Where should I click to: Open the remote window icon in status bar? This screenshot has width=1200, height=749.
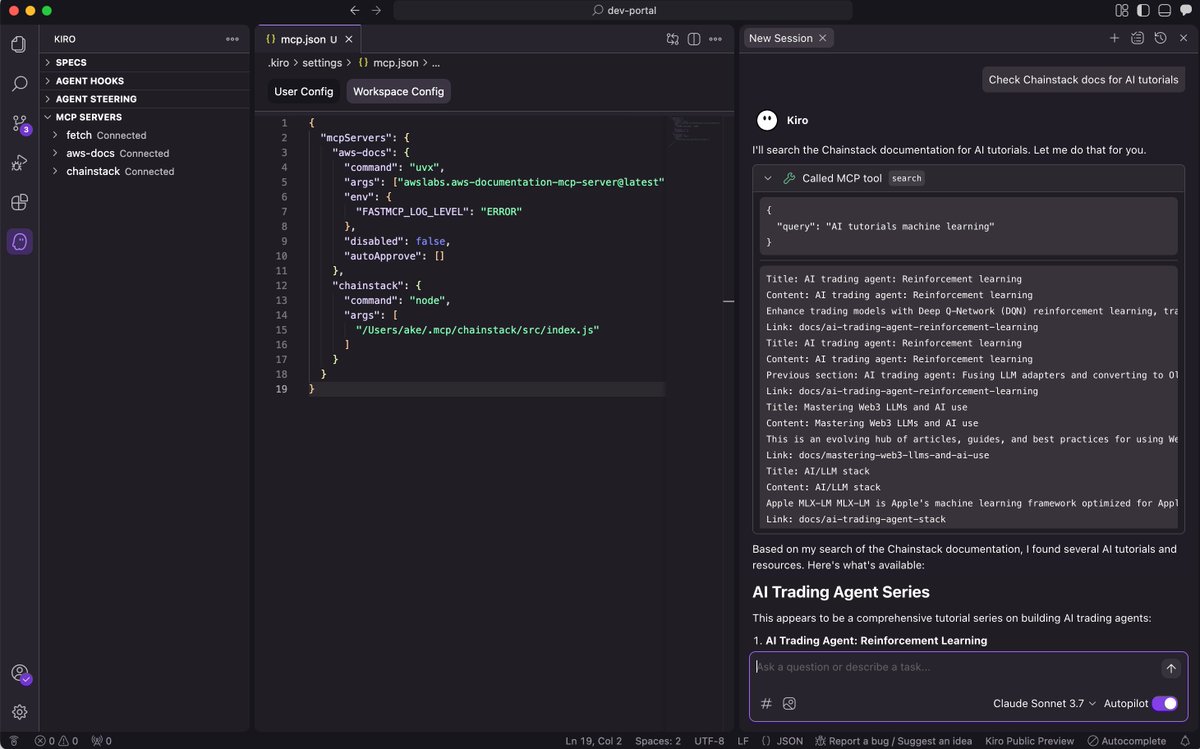tap(13, 741)
